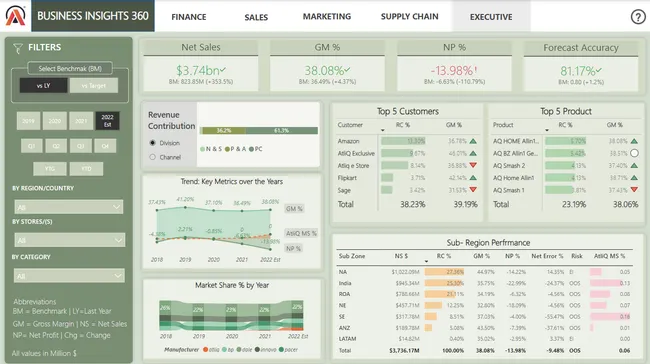Open the Executive tab

(491, 17)
